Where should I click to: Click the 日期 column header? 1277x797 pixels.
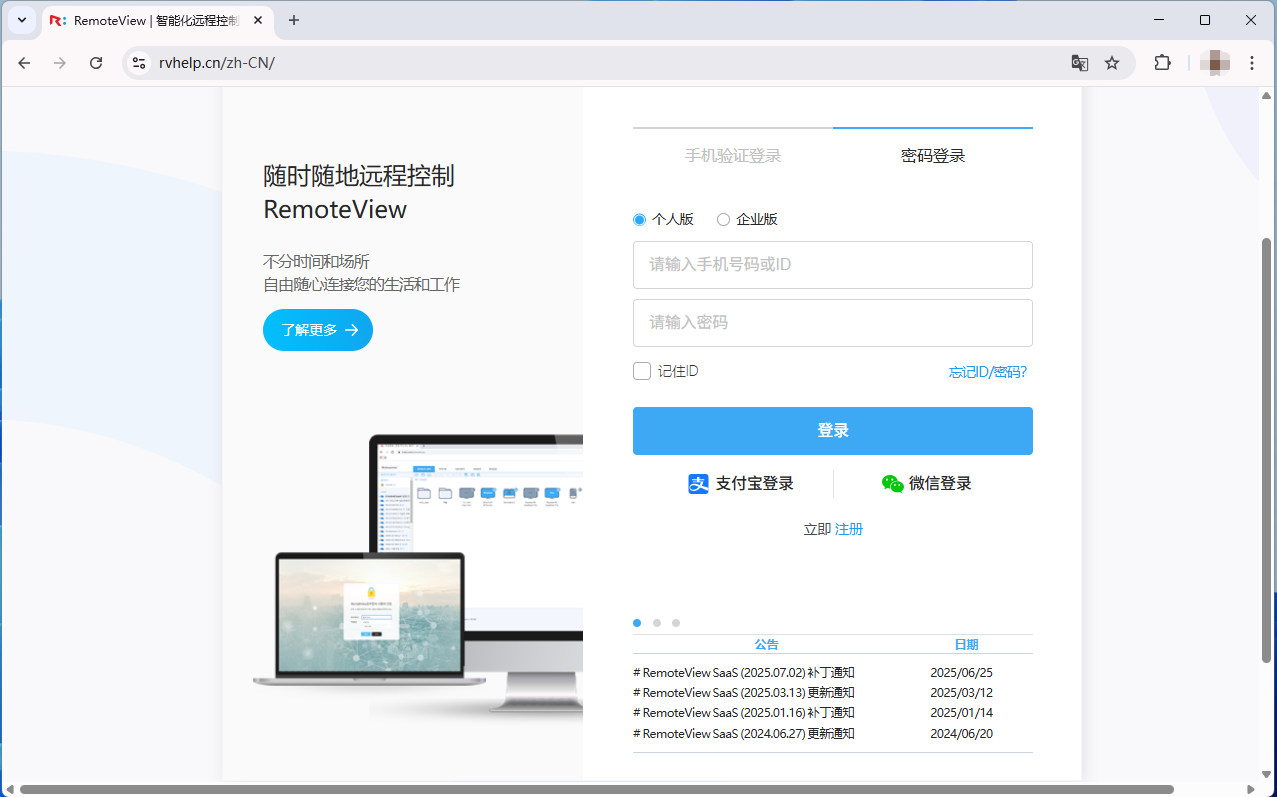tap(966, 645)
